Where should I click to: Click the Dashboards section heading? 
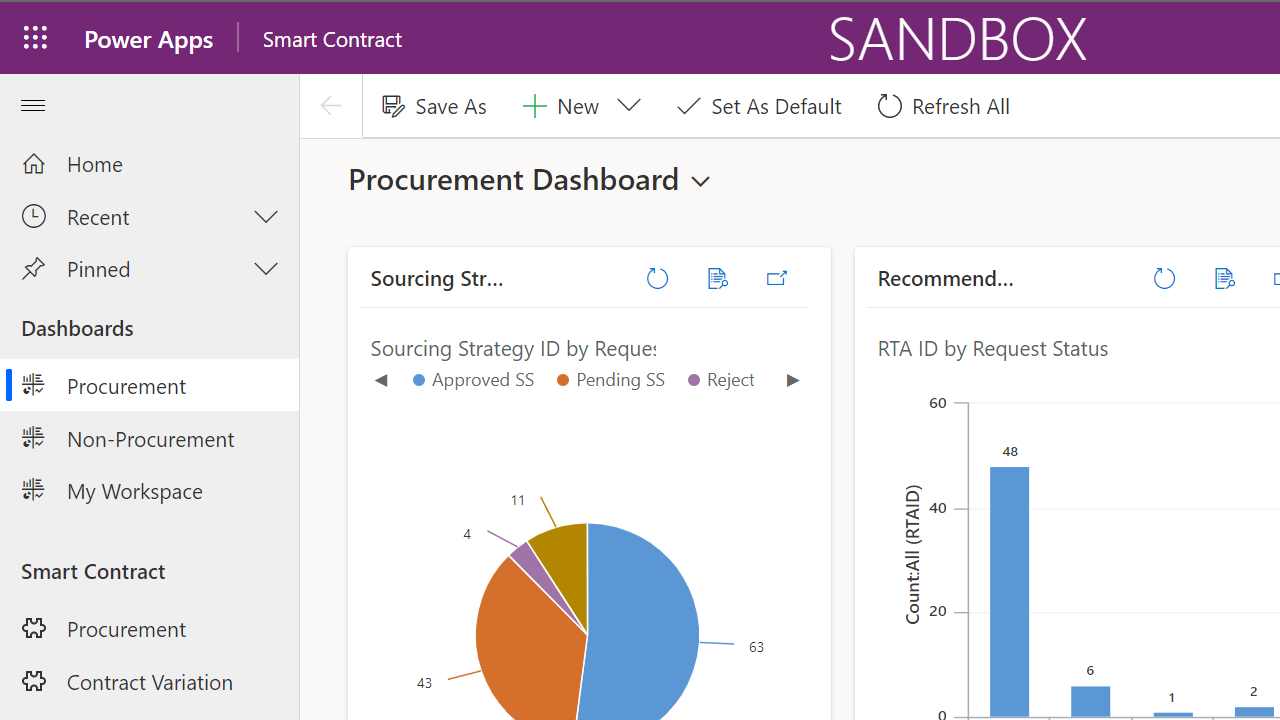click(x=77, y=329)
